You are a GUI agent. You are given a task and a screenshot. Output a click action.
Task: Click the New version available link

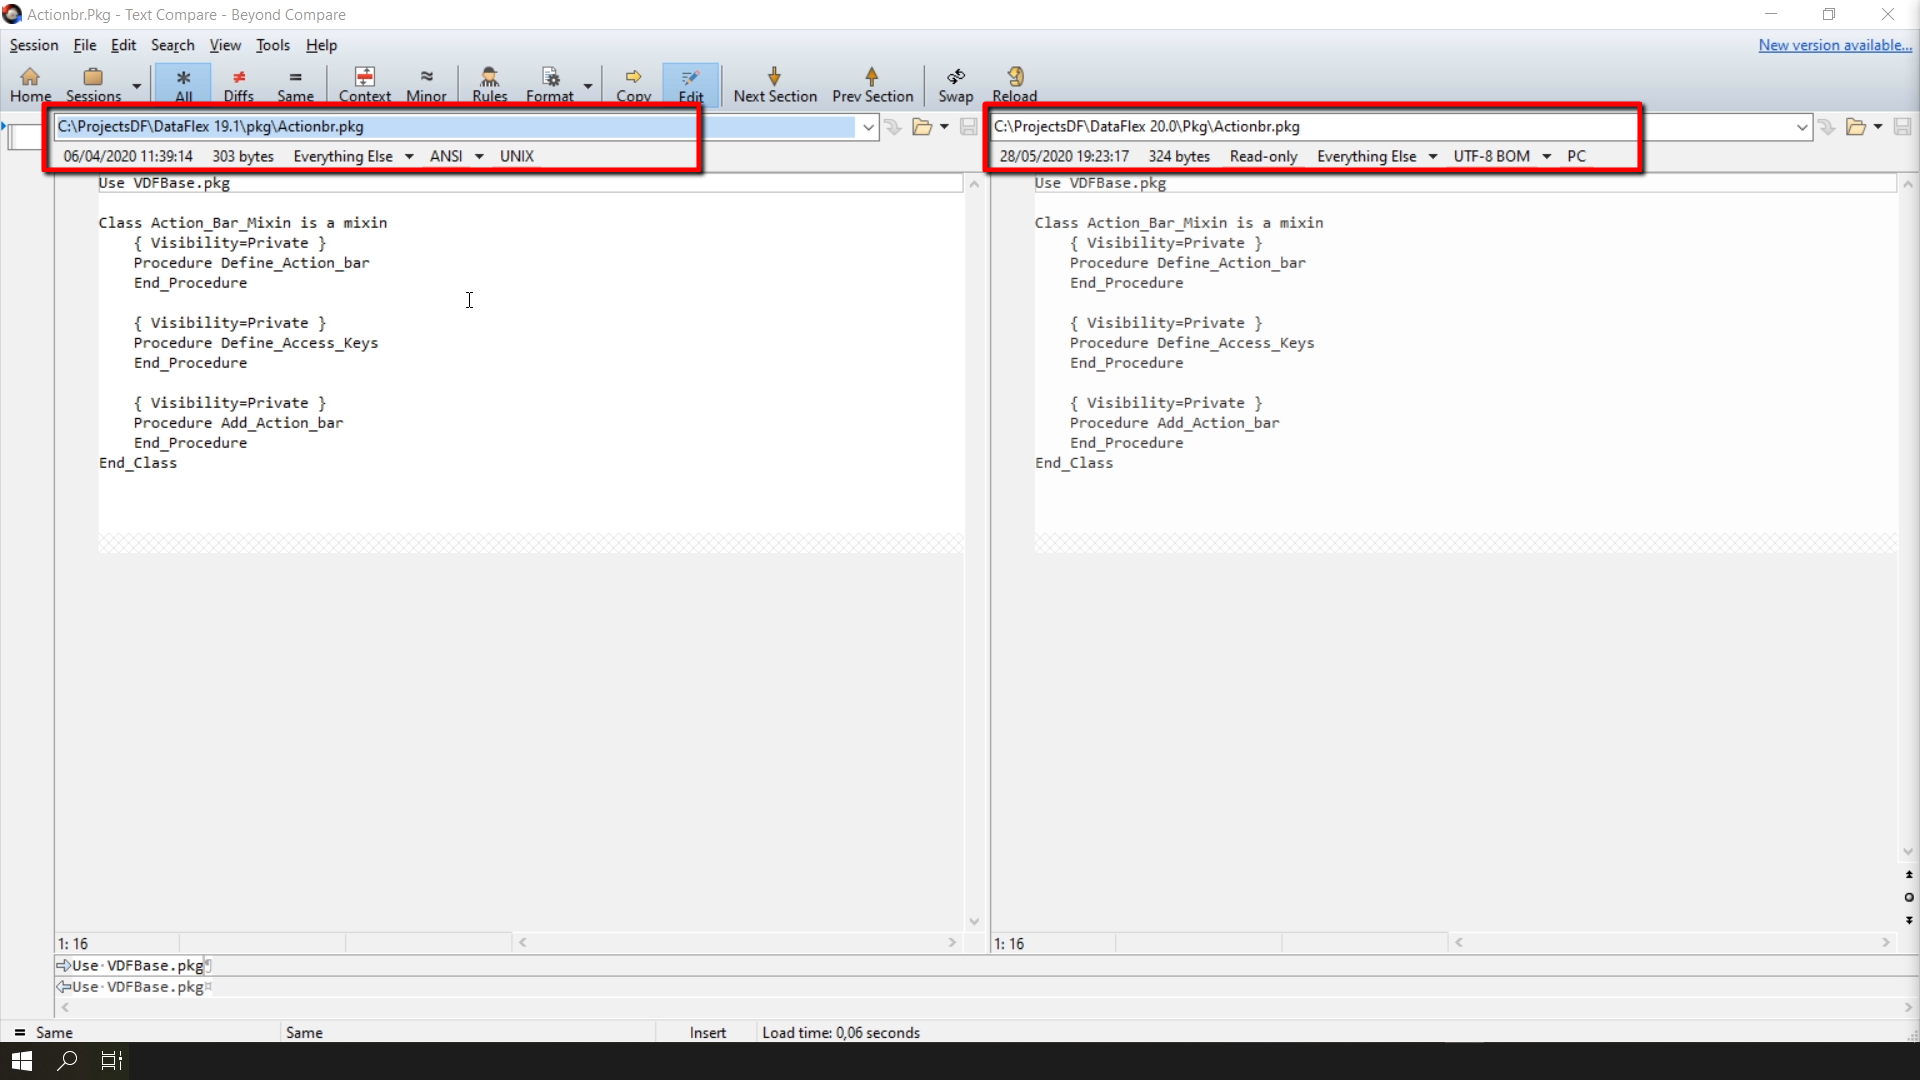(1834, 45)
